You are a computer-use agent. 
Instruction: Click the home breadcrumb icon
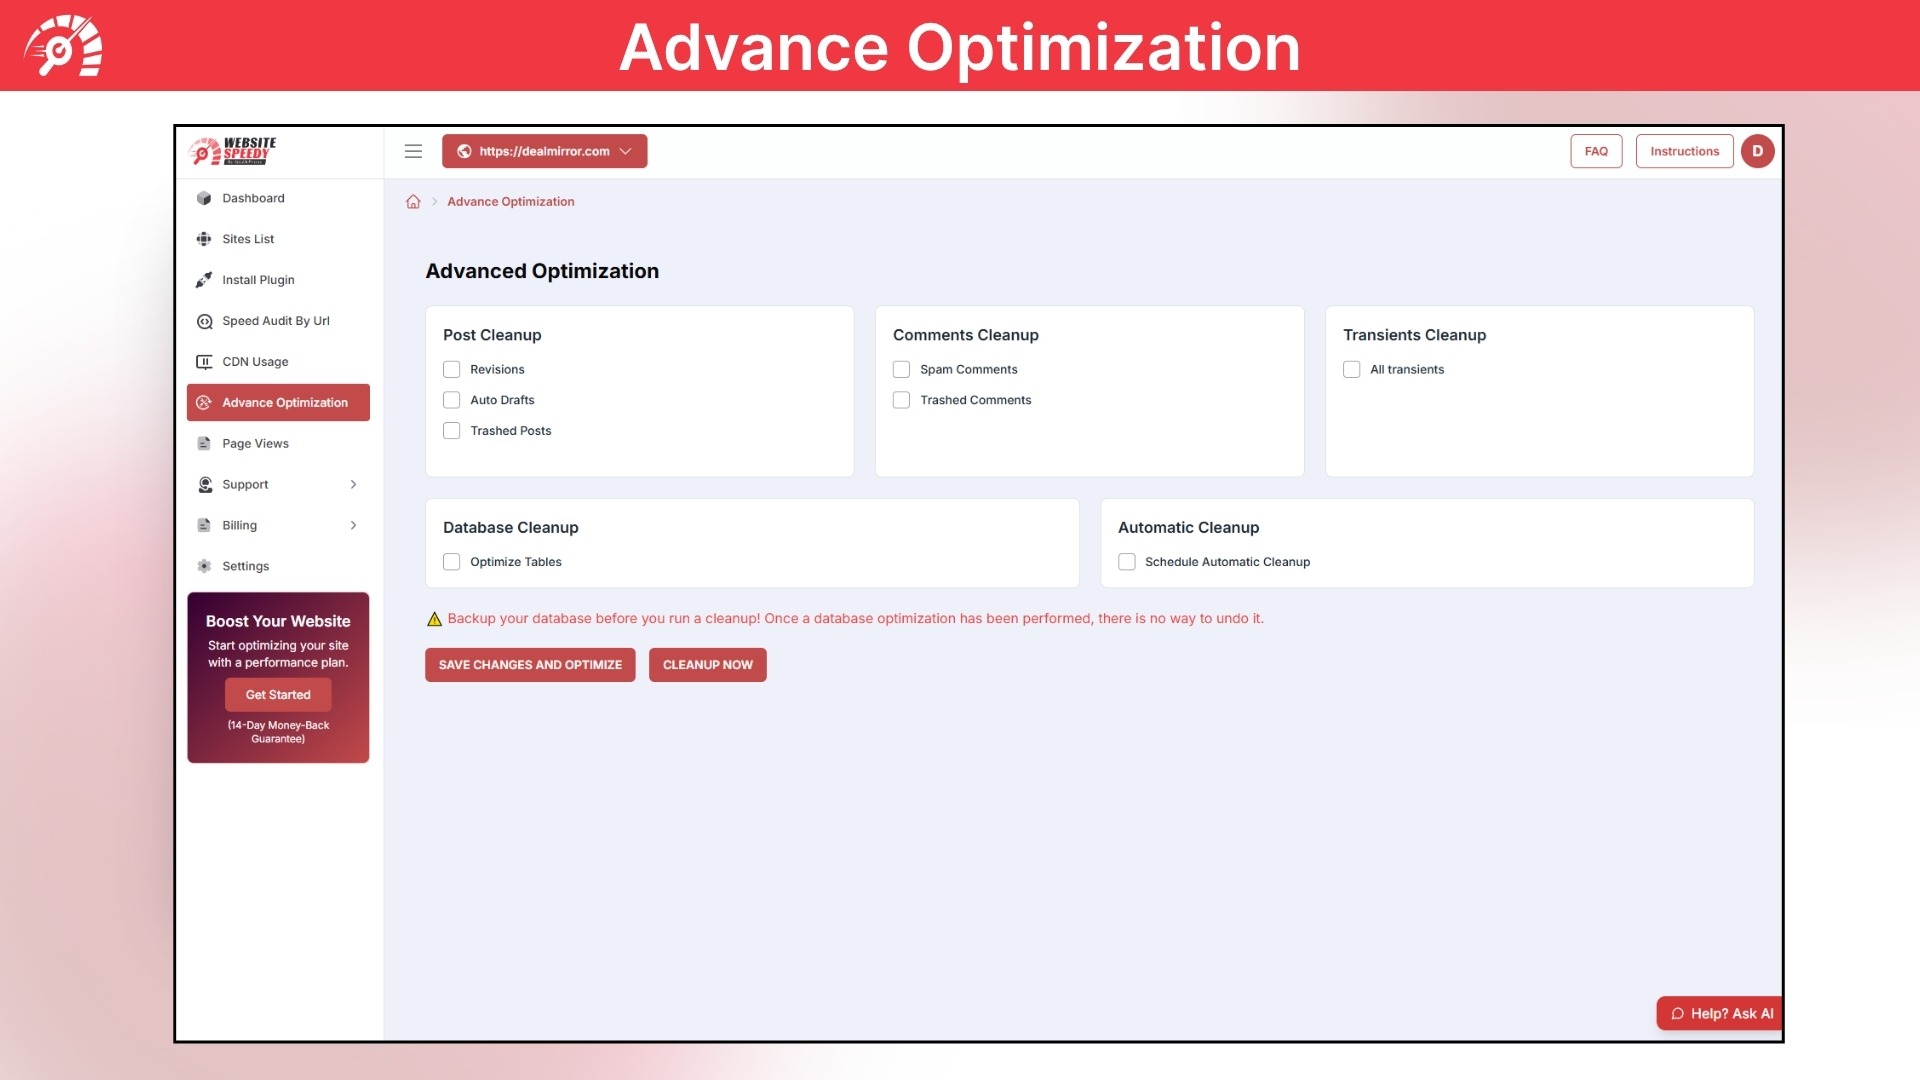point(413,202)
